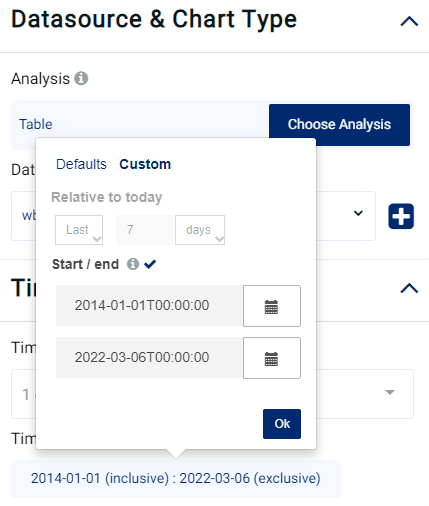The height and width of the screenshot is (506, 429).
Task: Click the Table analysis link
Action: pos(36,124)
